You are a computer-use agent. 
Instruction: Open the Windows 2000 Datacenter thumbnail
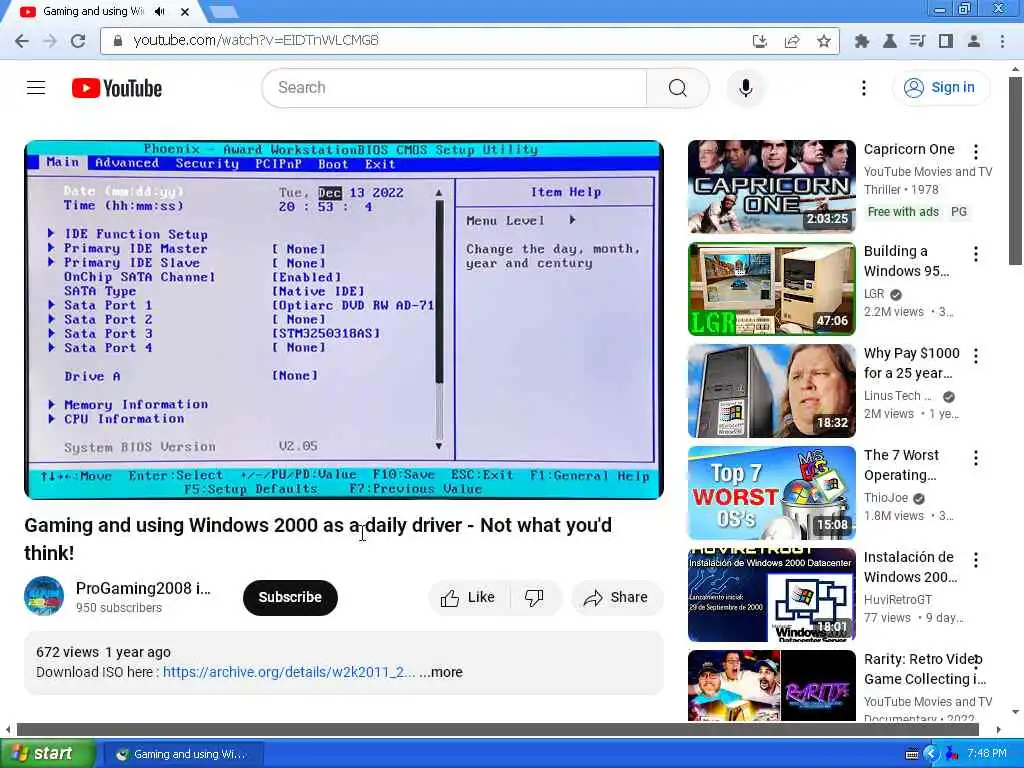[x=771, y=594]
